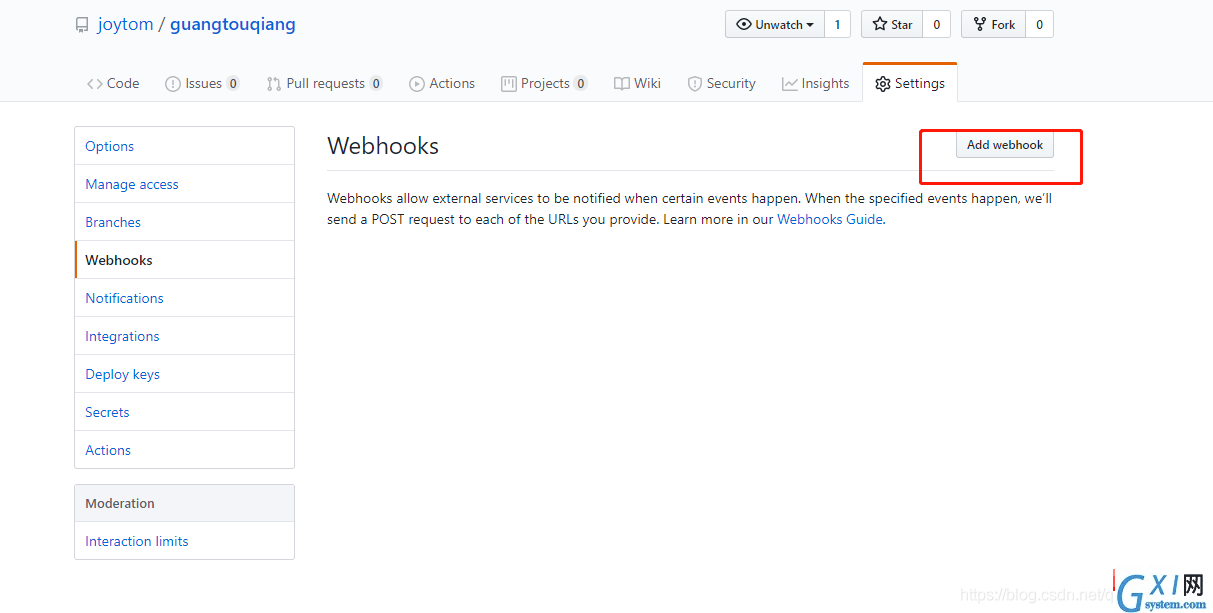The height and width of the screenshot is (613, 1213).
Task: Open Interaction limits under Moderation
Action: pos(184,541)
